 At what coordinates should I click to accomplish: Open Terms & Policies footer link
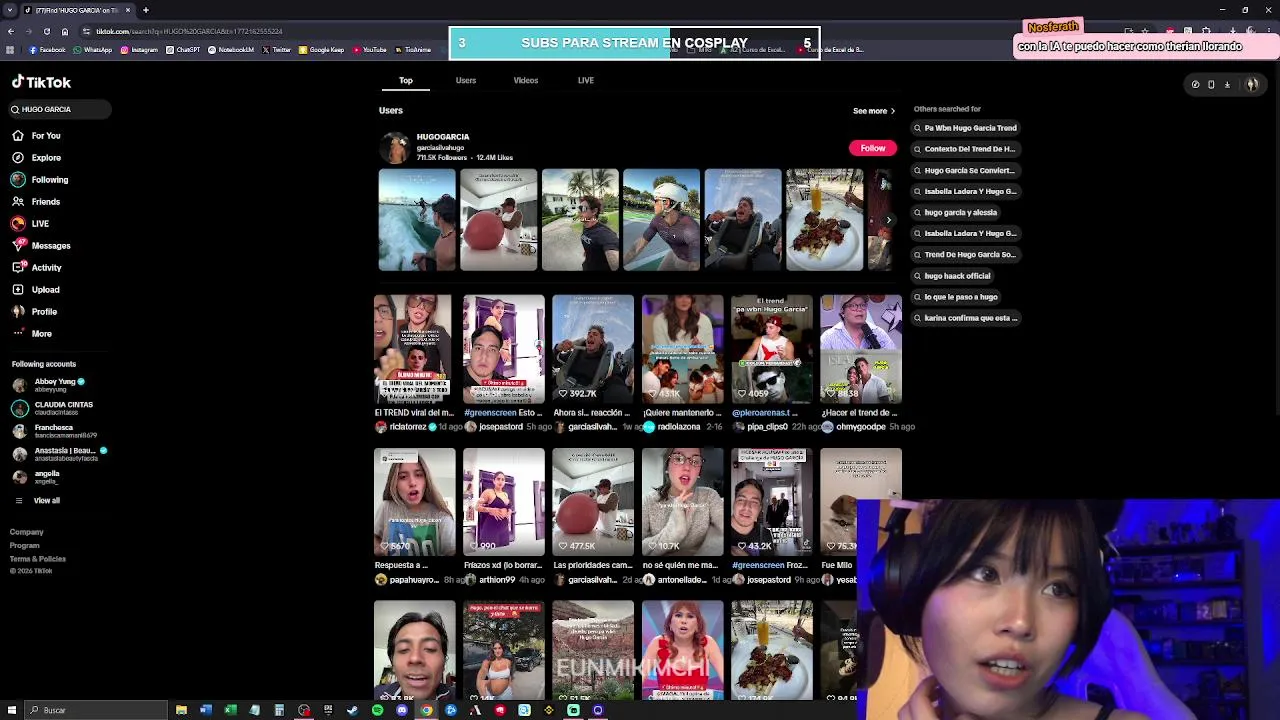(38, 559)
